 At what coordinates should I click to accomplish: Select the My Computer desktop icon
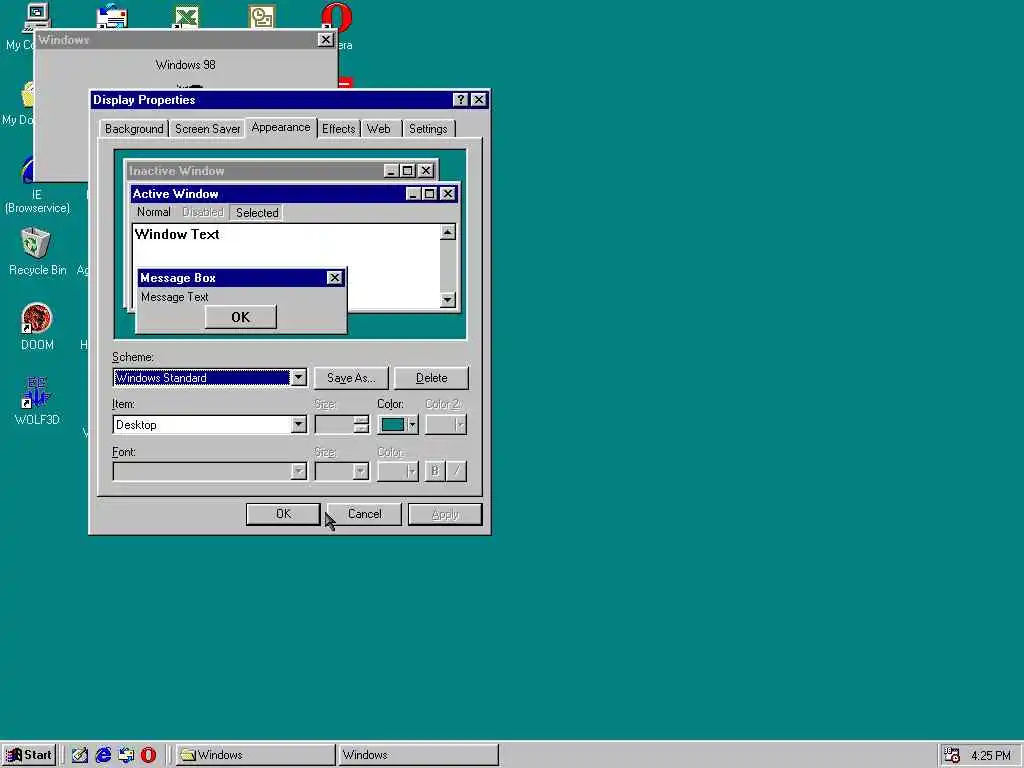[x=36, y=16]
